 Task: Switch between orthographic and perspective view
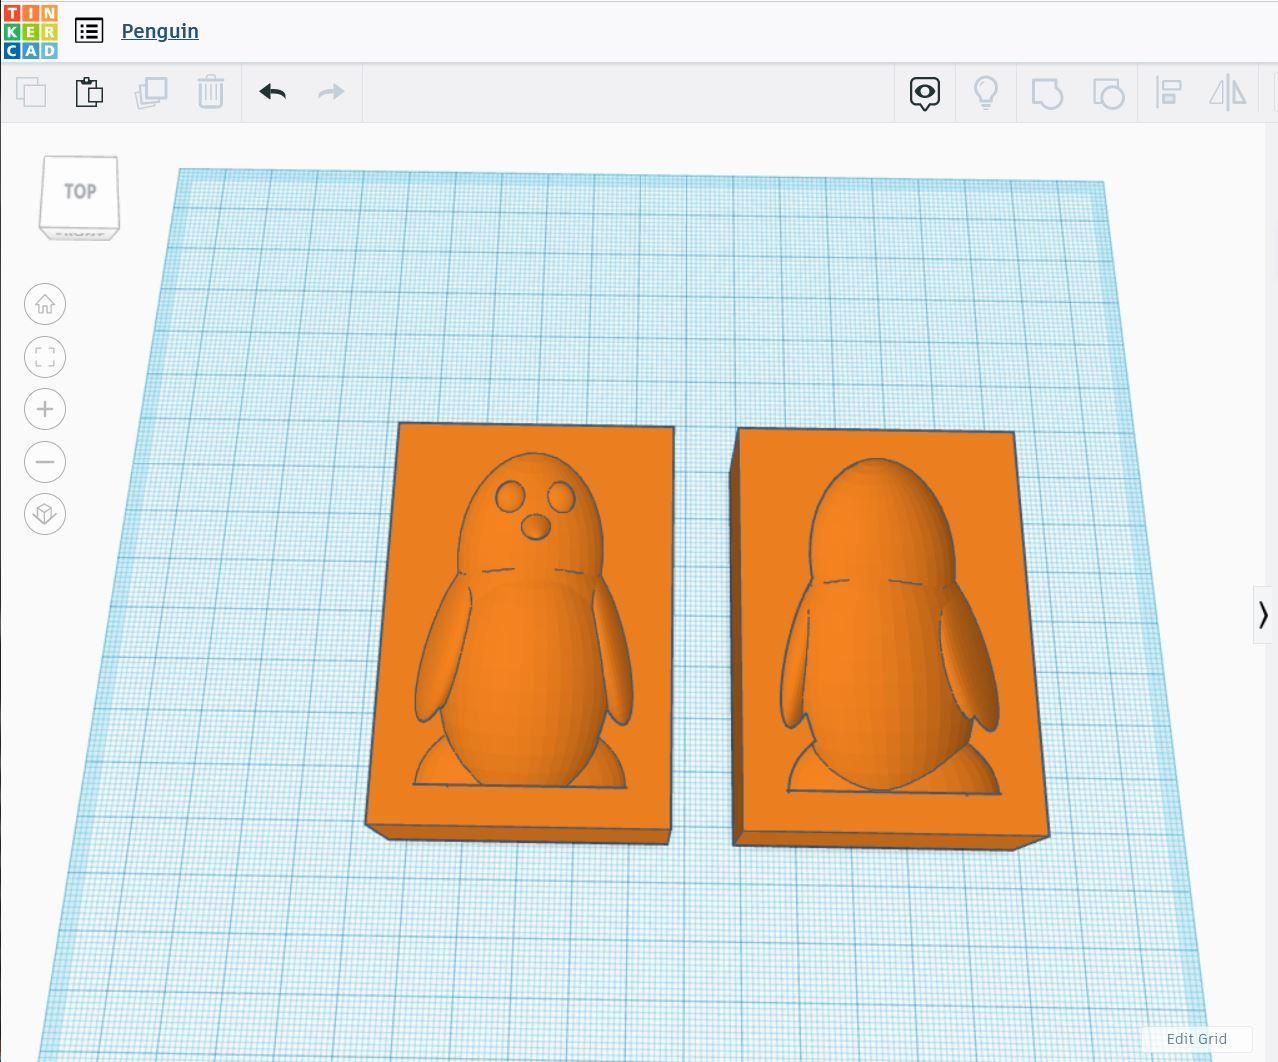point(44,514)
